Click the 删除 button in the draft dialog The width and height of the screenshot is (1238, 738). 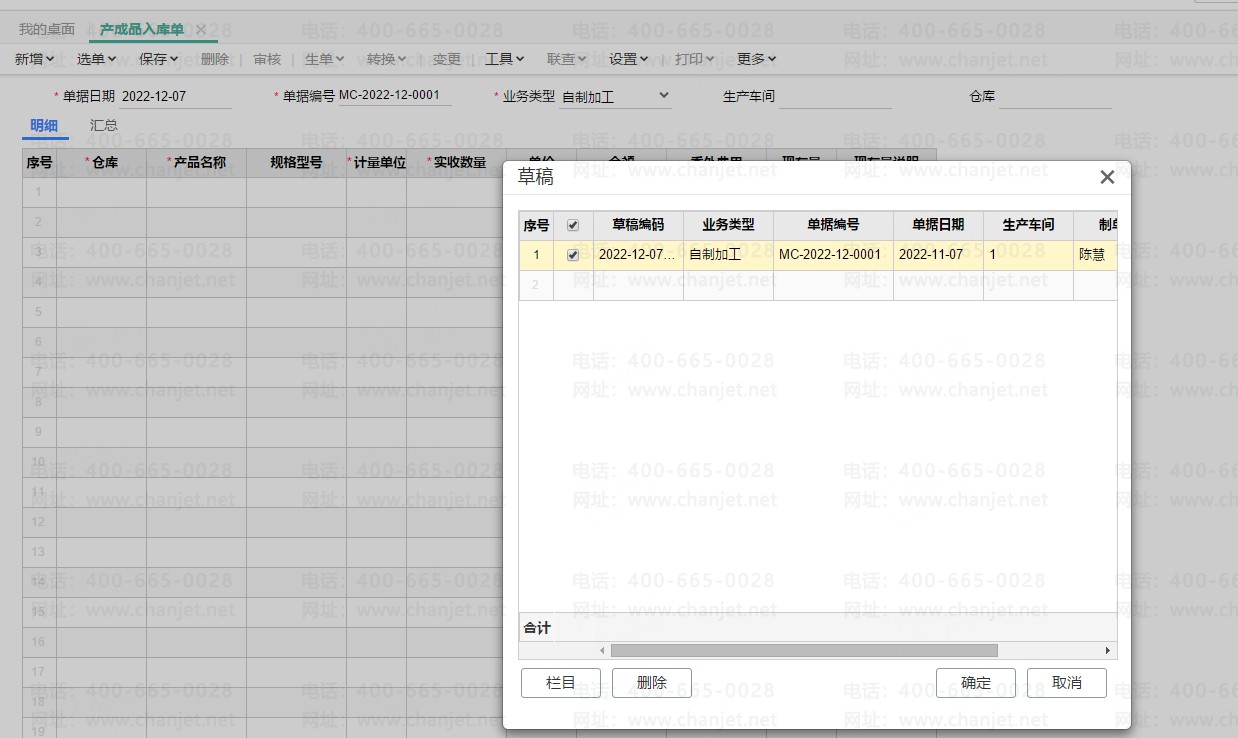[652, 683]
